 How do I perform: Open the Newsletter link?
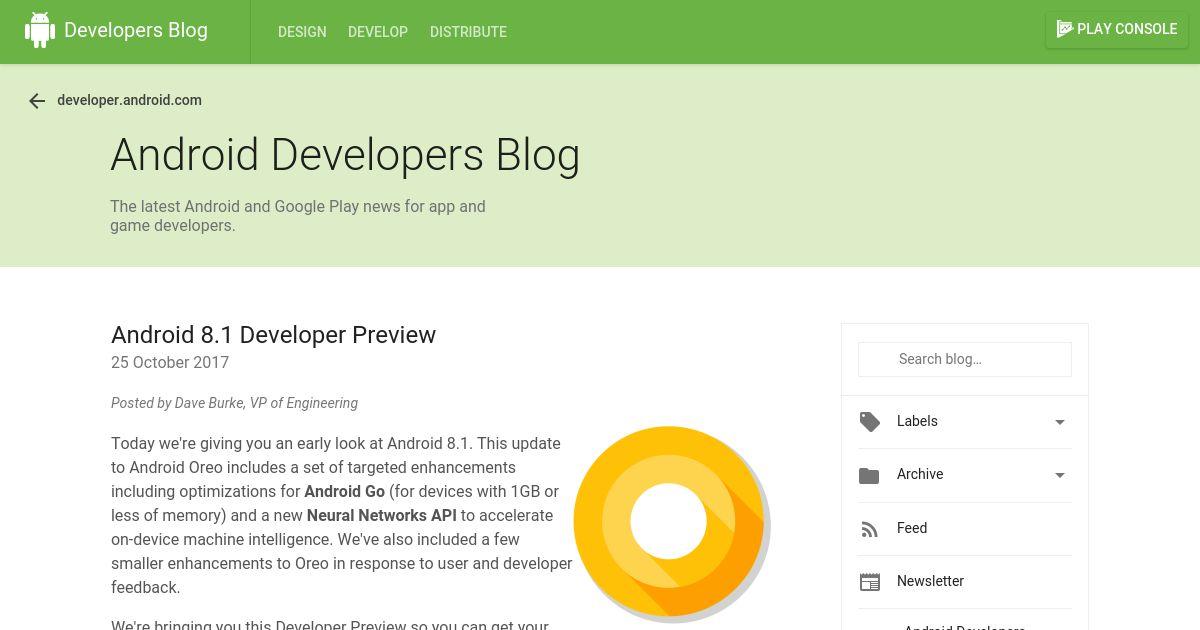(x=930, y=581)
